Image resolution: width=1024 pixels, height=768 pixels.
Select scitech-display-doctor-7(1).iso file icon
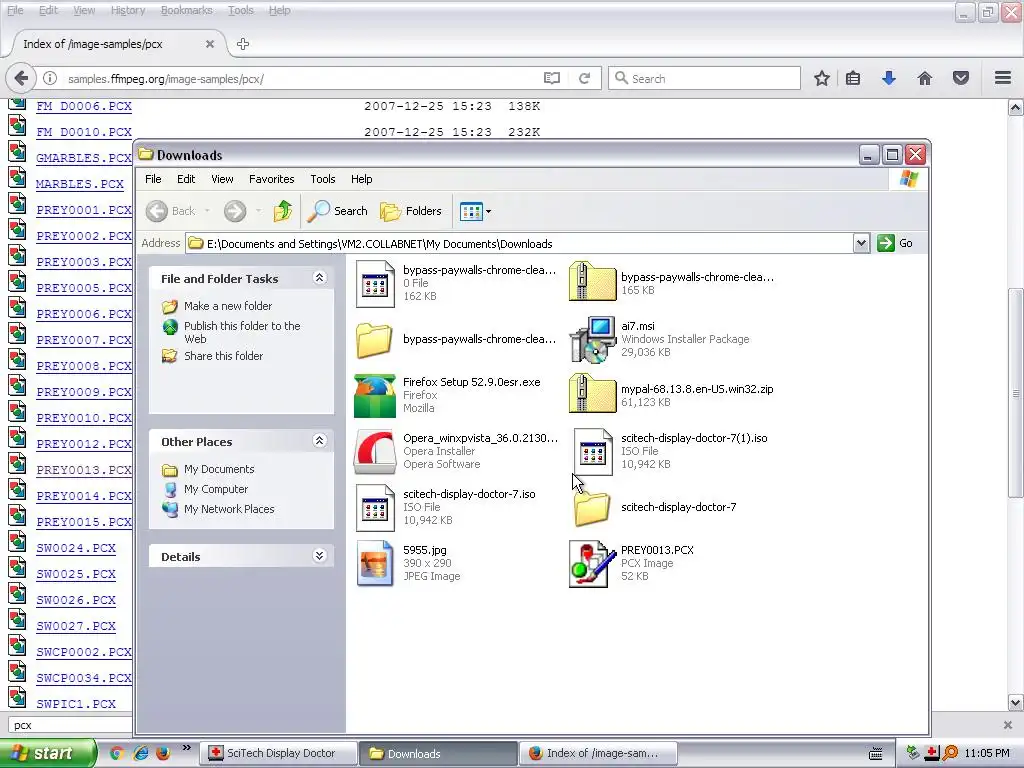pos(592,452)
